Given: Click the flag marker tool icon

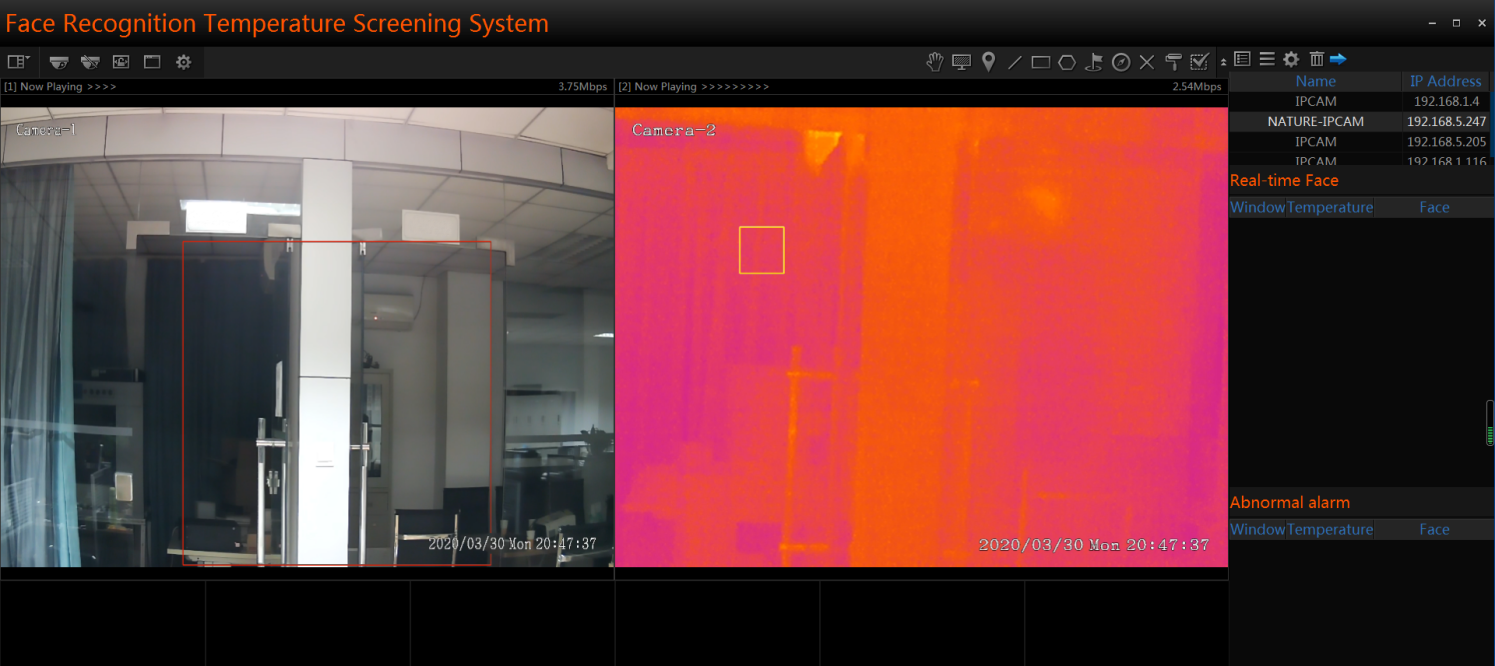Looking at the screenshot, I should 1094,62.
